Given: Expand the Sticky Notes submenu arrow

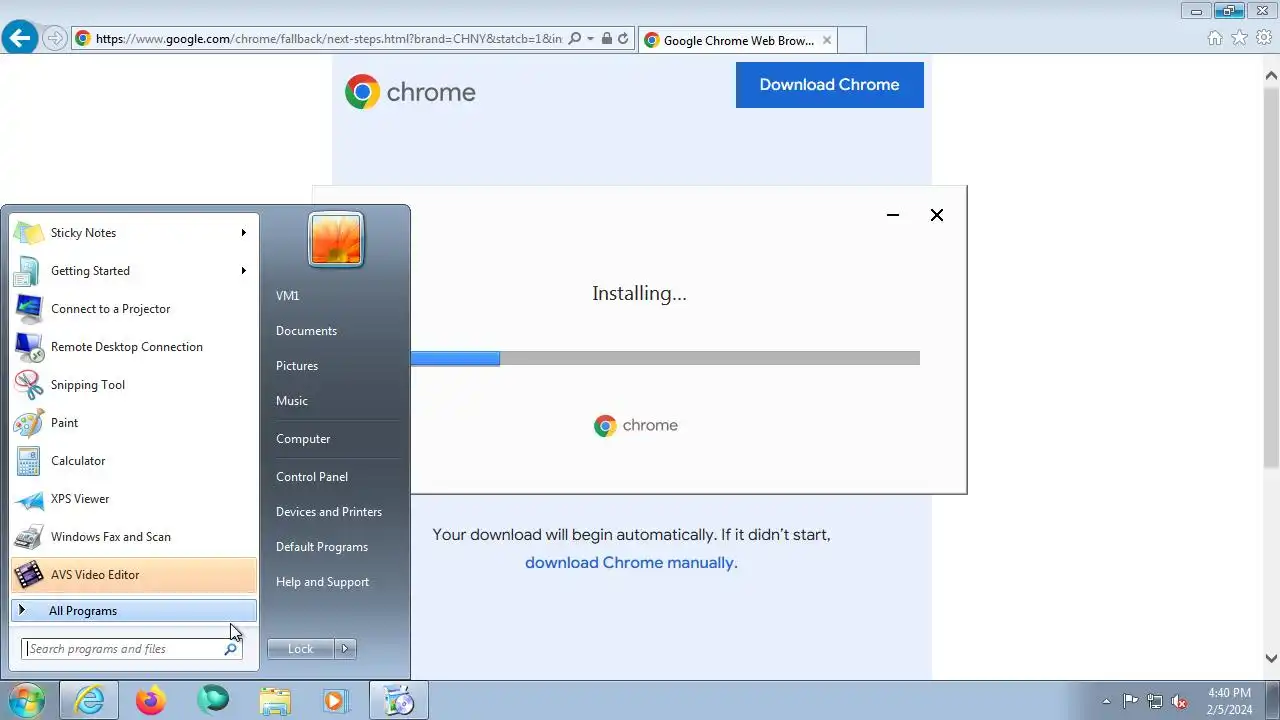Looking at the screenshot, I should [x=243, y=233].
